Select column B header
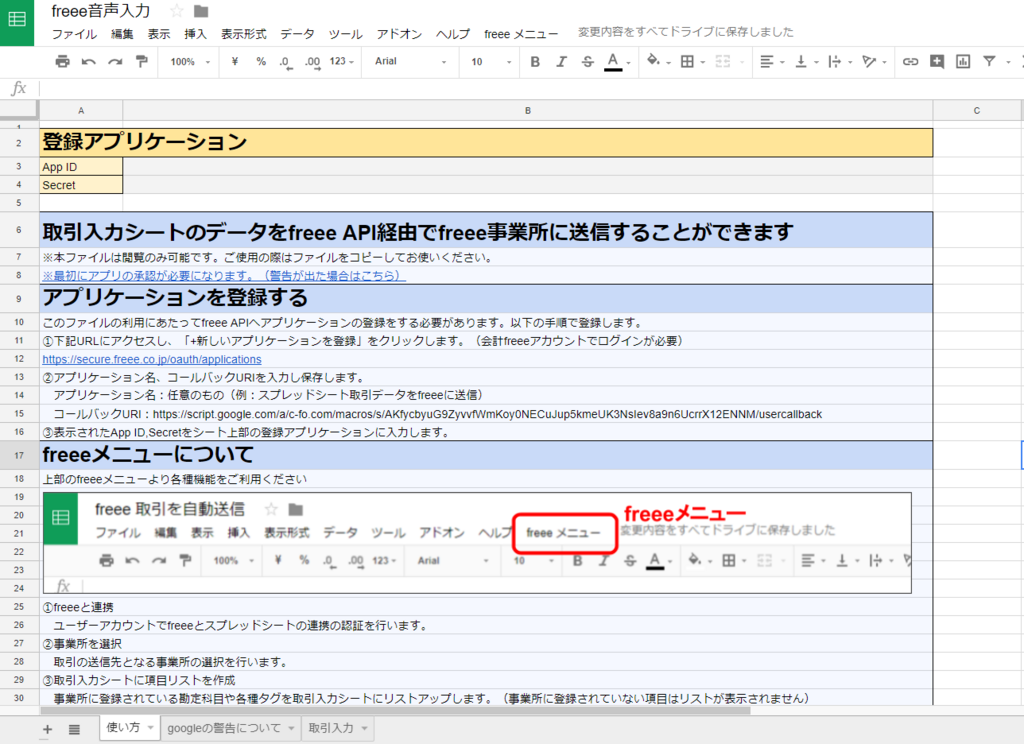 (x=528, y=110)
